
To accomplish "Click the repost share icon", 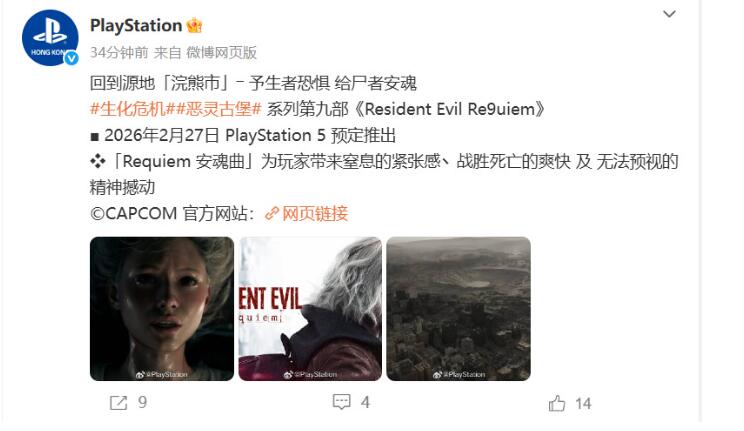I will coord(118,403).
